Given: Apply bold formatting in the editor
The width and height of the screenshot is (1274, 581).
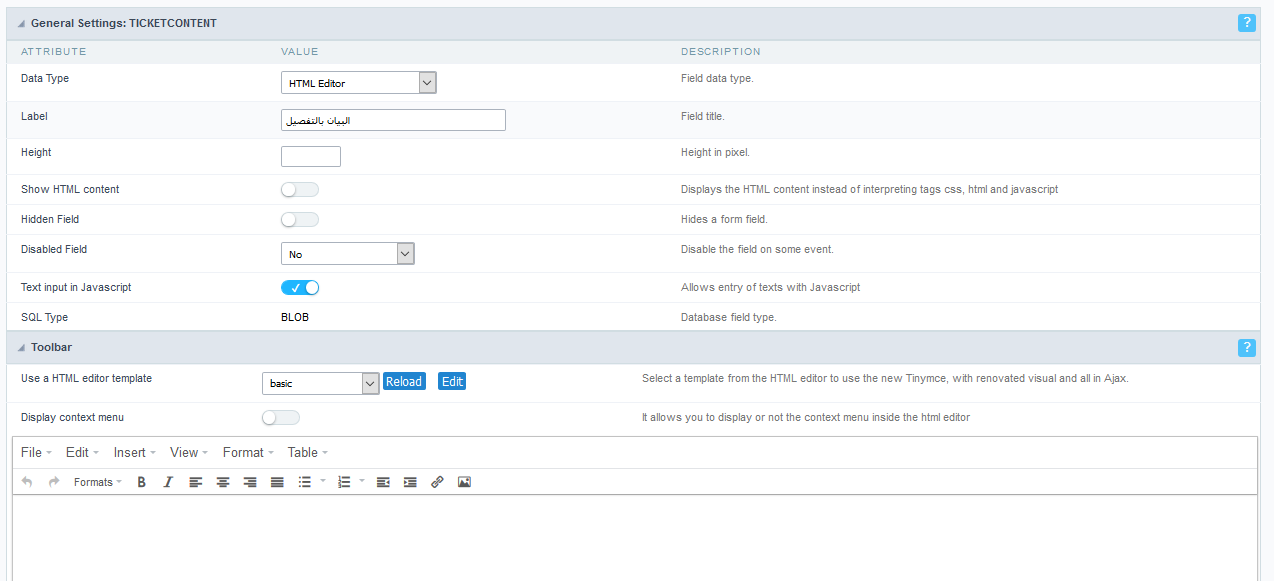Looking at the screenshot, I should coord(142,482).
